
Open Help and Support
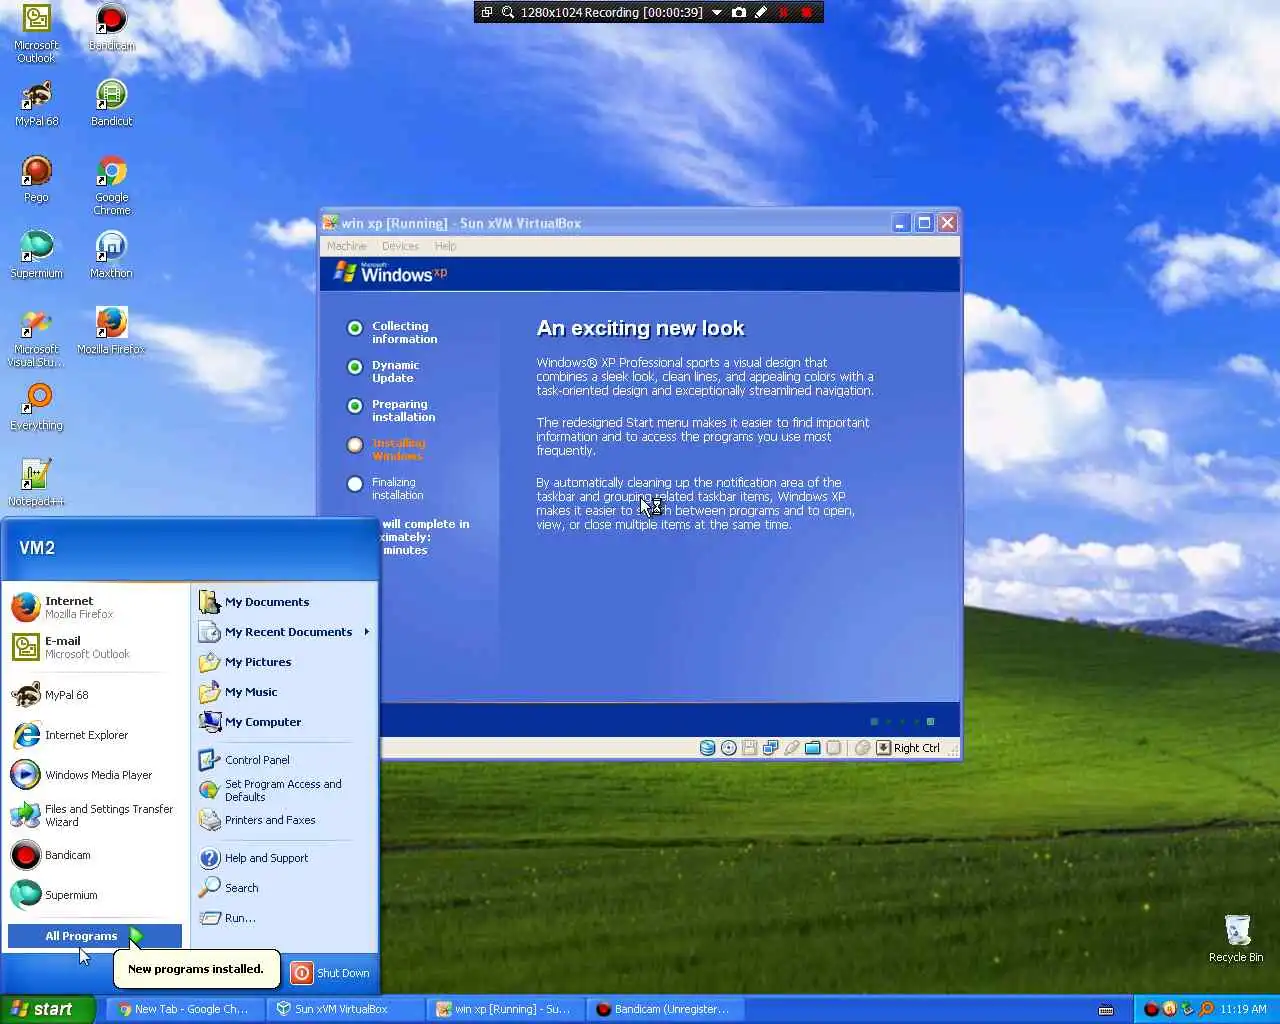[285, 858]
